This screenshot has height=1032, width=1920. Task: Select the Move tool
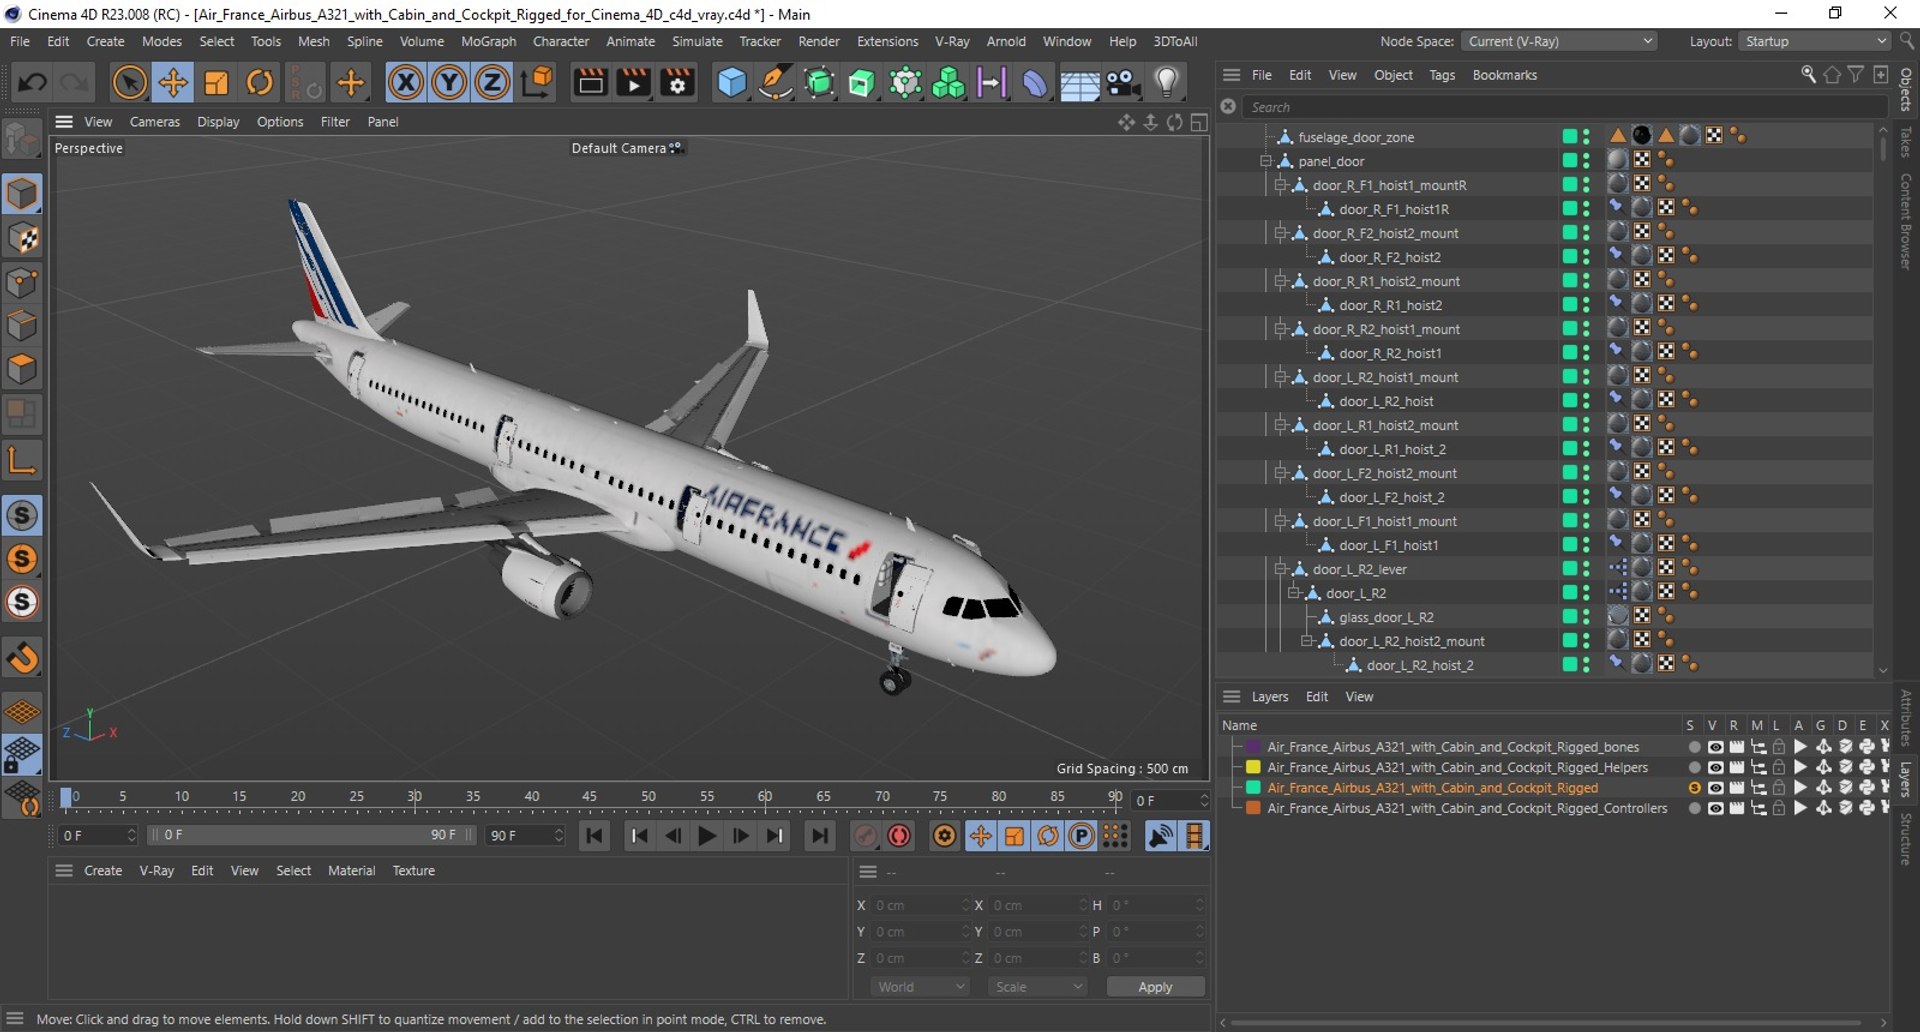coord(173,83)
